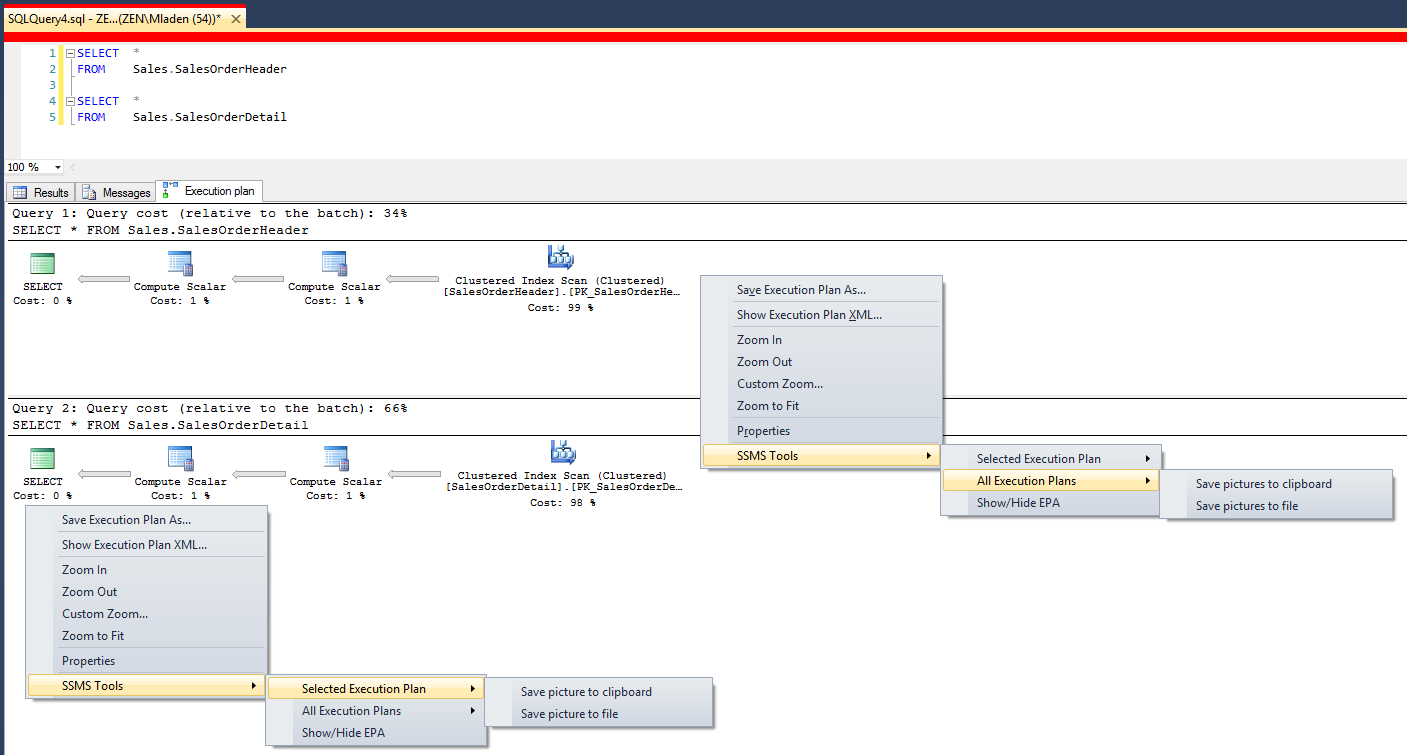Choose Save pictures to clipboard
Viewport: 1407px width, 755px height.
tap(1263, 484)
